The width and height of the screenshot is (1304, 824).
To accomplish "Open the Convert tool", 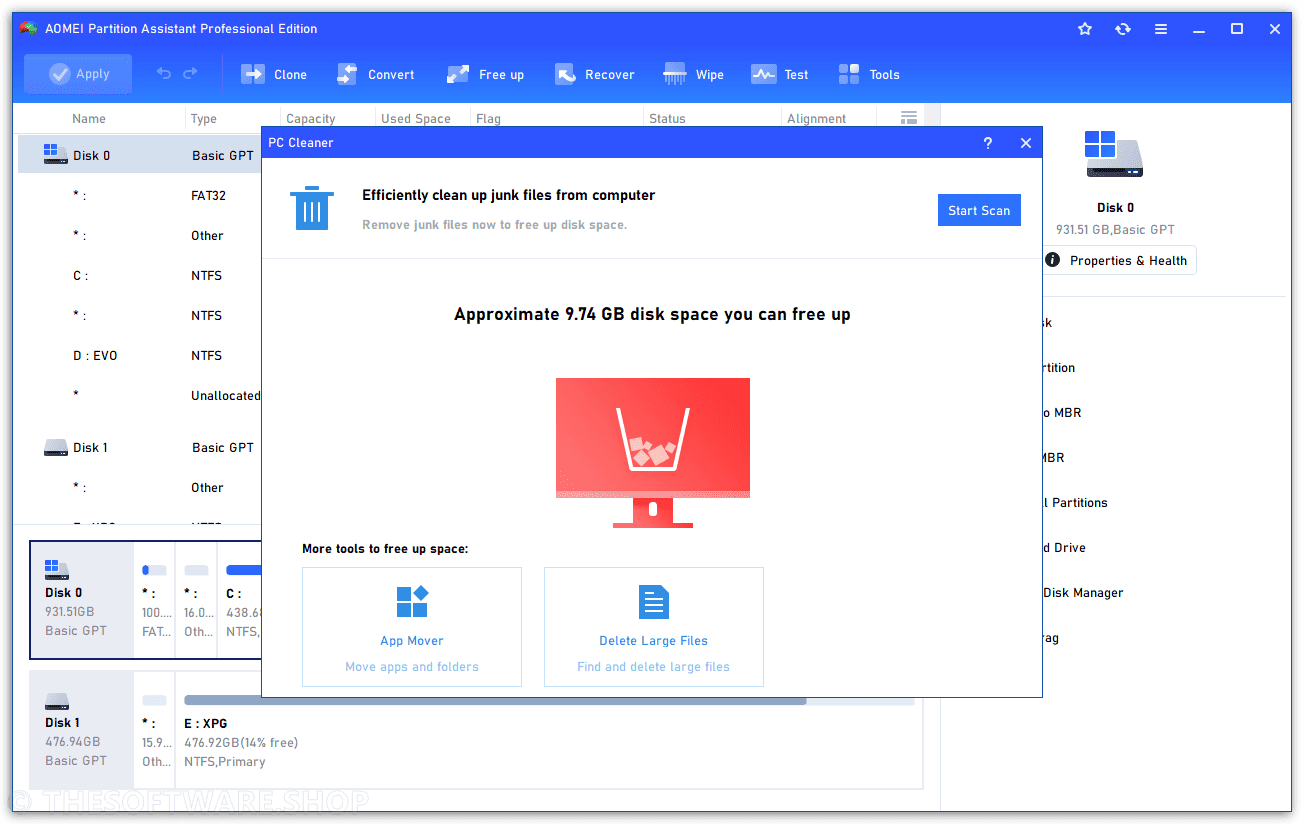I will [376, 74].
